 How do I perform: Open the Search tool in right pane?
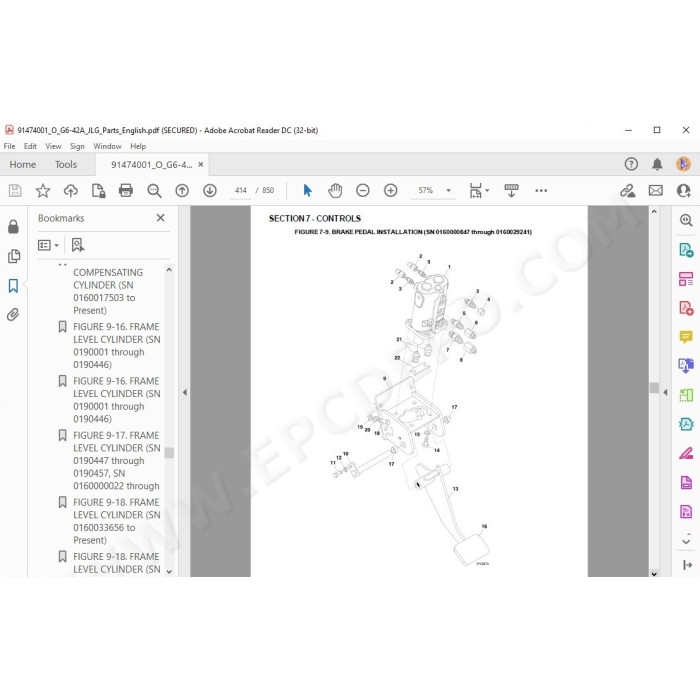686,220
